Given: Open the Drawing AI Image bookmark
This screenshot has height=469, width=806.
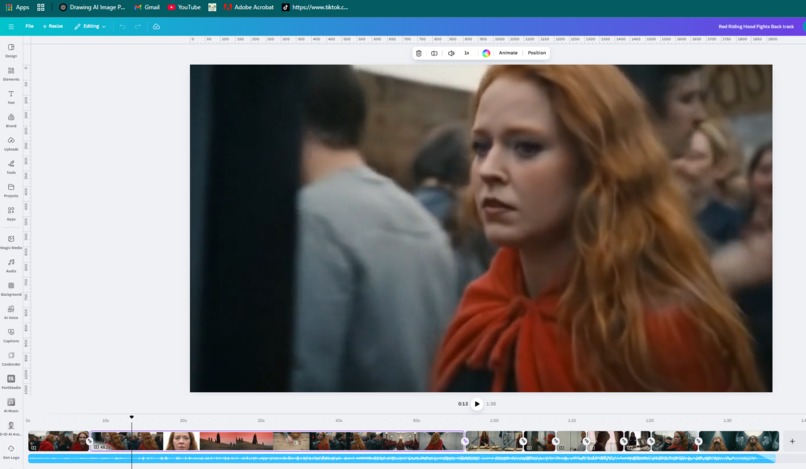Looking at the screenshot, I should pyautogui.click(x=92, y=7).
